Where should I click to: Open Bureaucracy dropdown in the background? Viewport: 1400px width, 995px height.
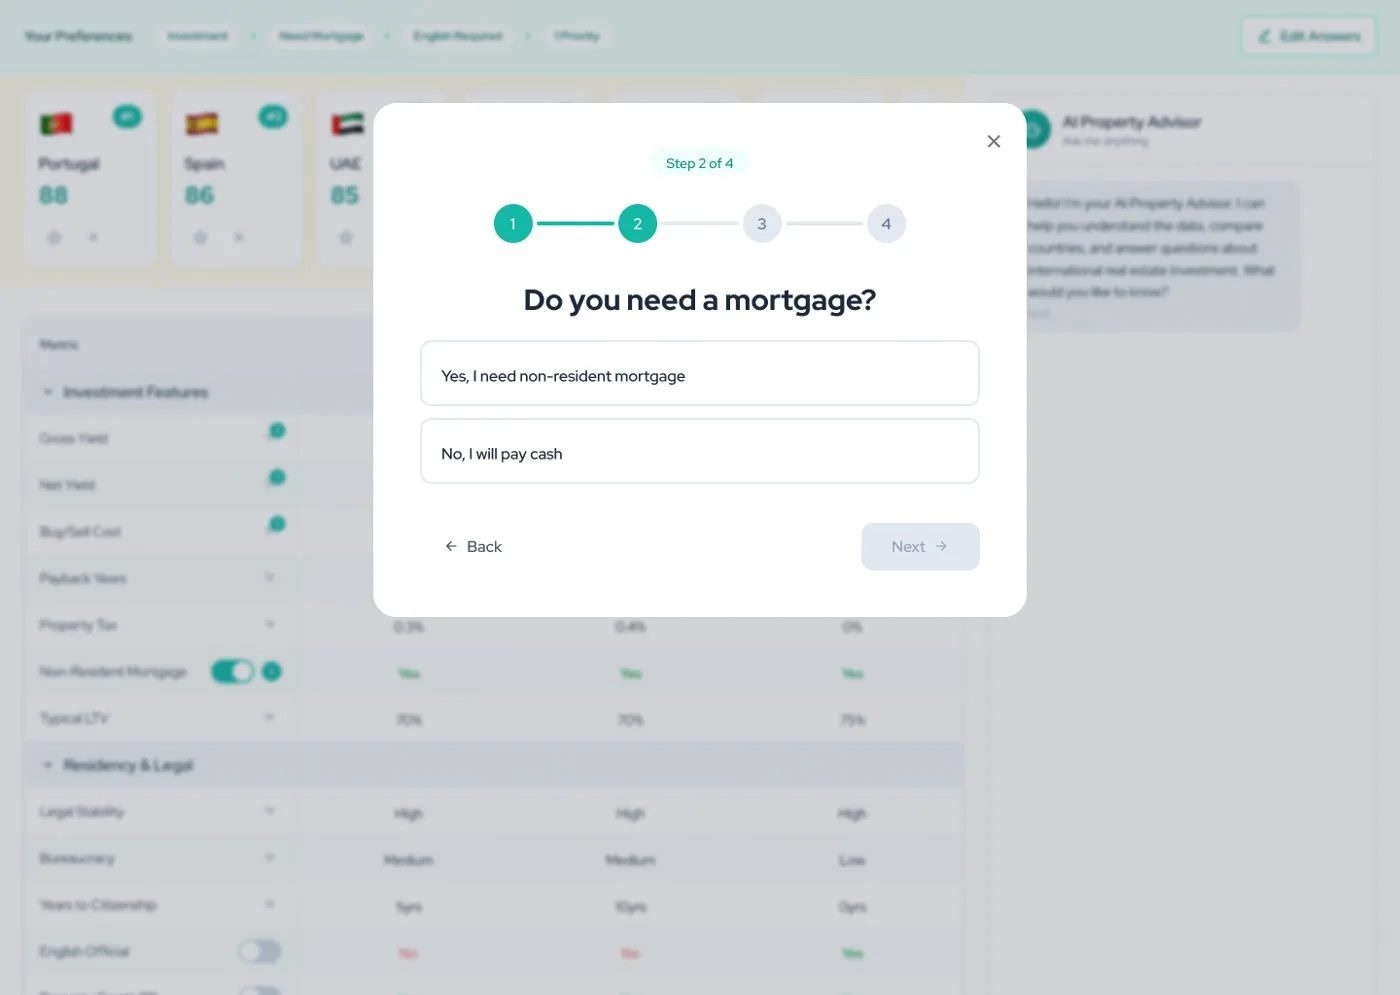[270, 857]
